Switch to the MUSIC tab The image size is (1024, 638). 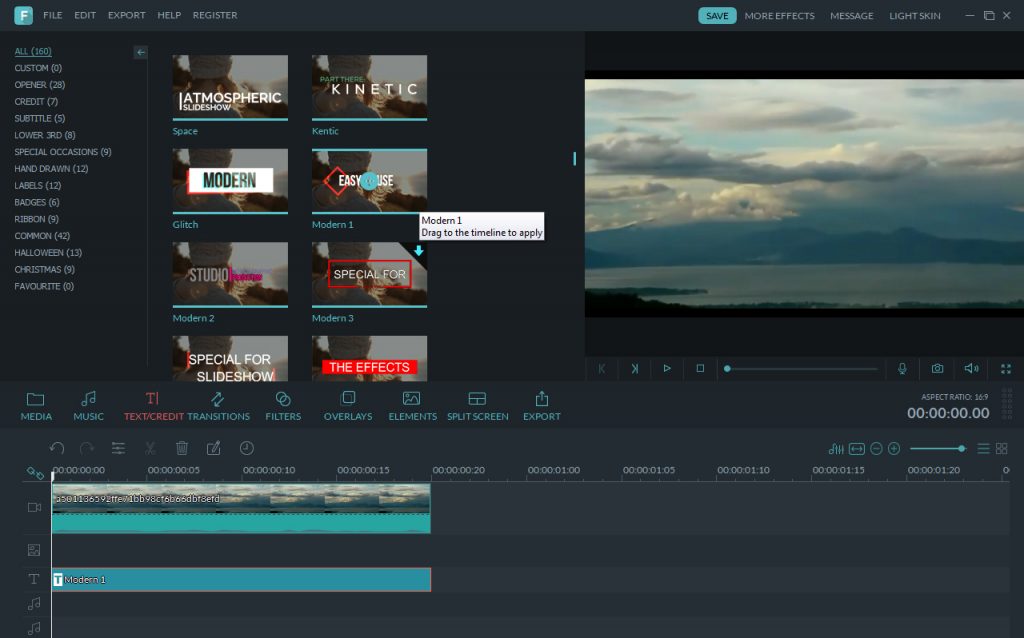(x=88, y=406)
